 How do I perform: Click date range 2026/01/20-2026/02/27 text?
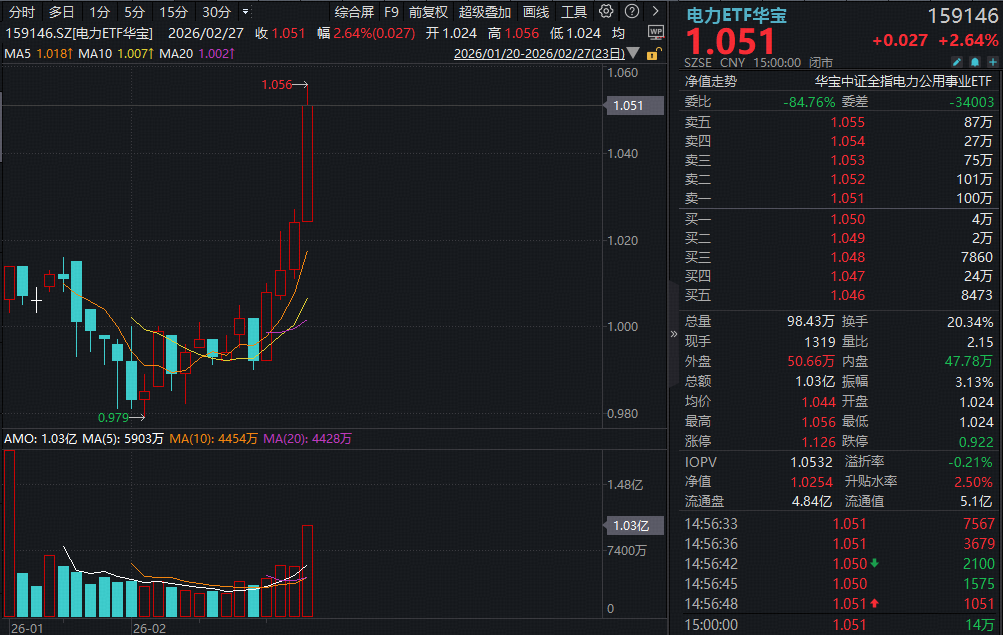(539, 54)
